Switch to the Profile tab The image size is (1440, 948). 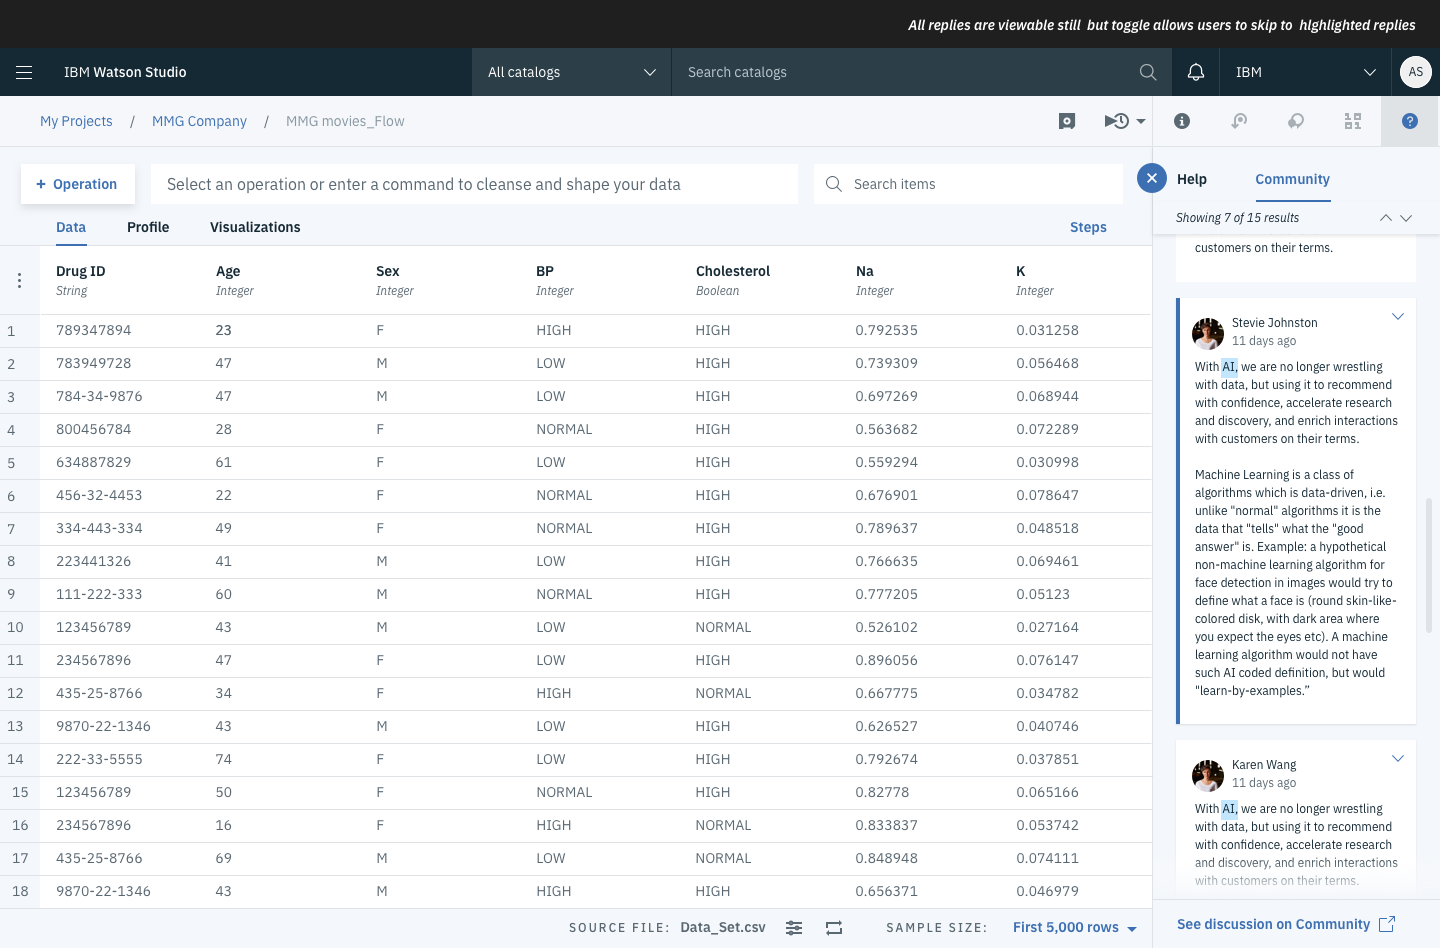coord(148,227)
